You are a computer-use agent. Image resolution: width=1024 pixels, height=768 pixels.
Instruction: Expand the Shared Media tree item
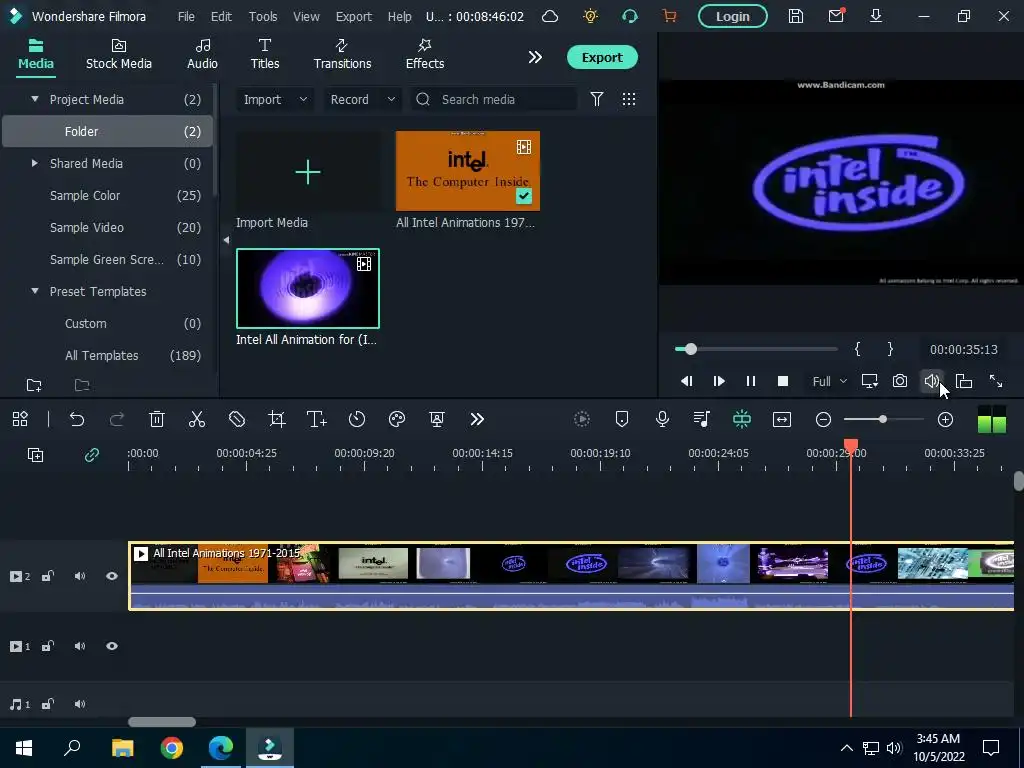(35, 163)
